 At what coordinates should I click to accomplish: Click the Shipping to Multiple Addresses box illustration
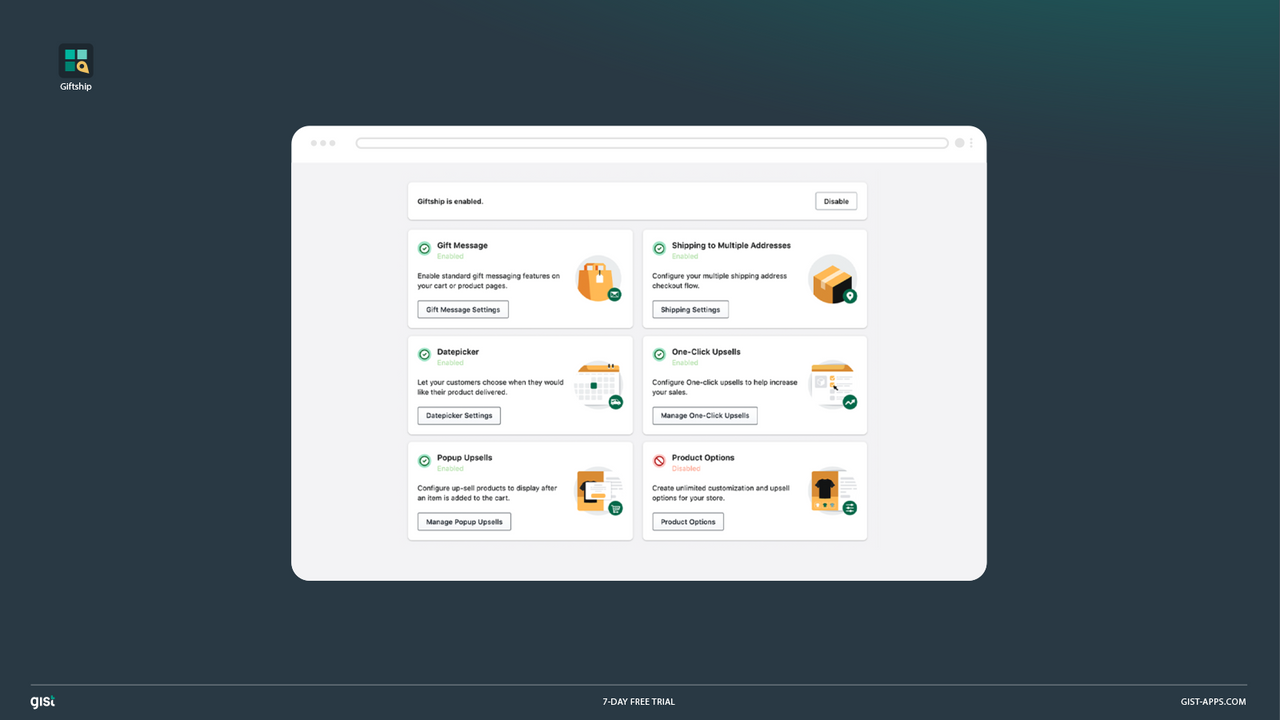(834, 279)
